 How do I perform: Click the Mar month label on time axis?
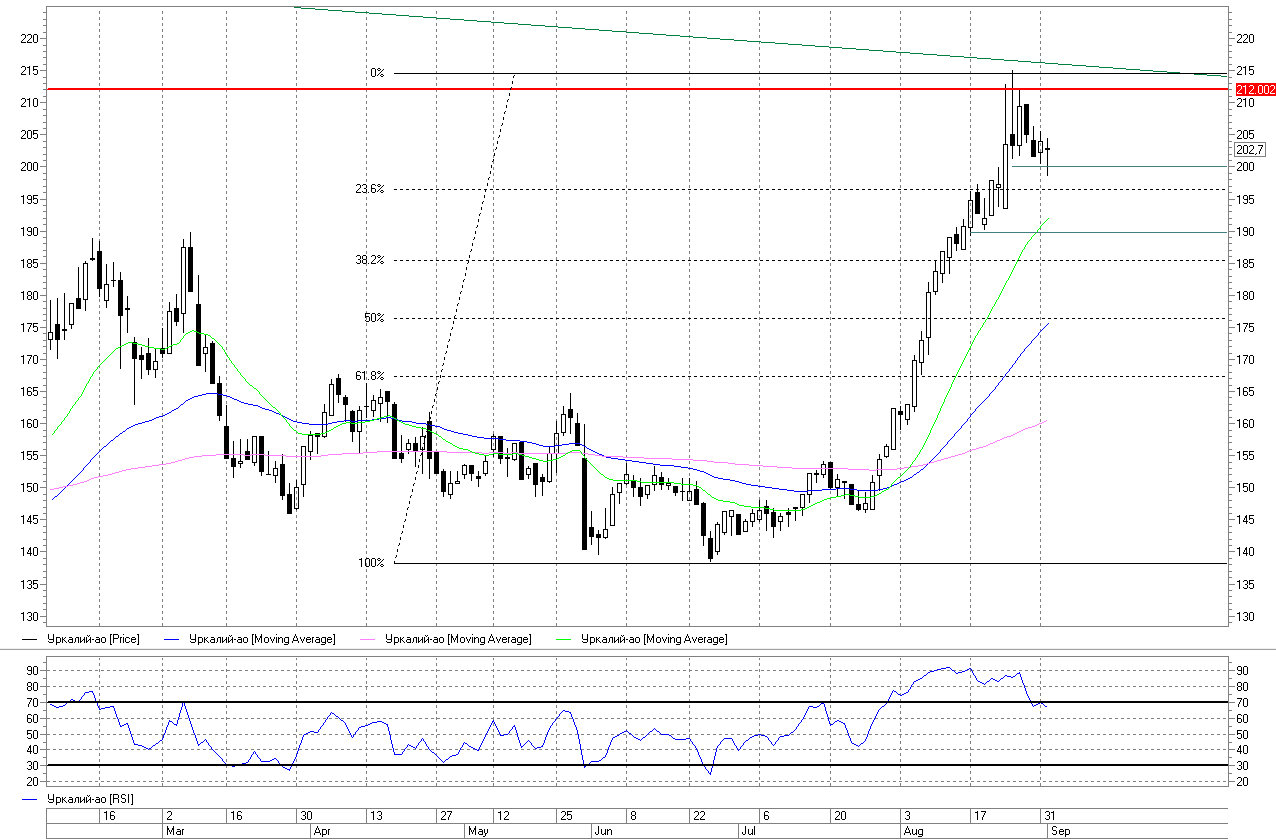tap(174, 831)
